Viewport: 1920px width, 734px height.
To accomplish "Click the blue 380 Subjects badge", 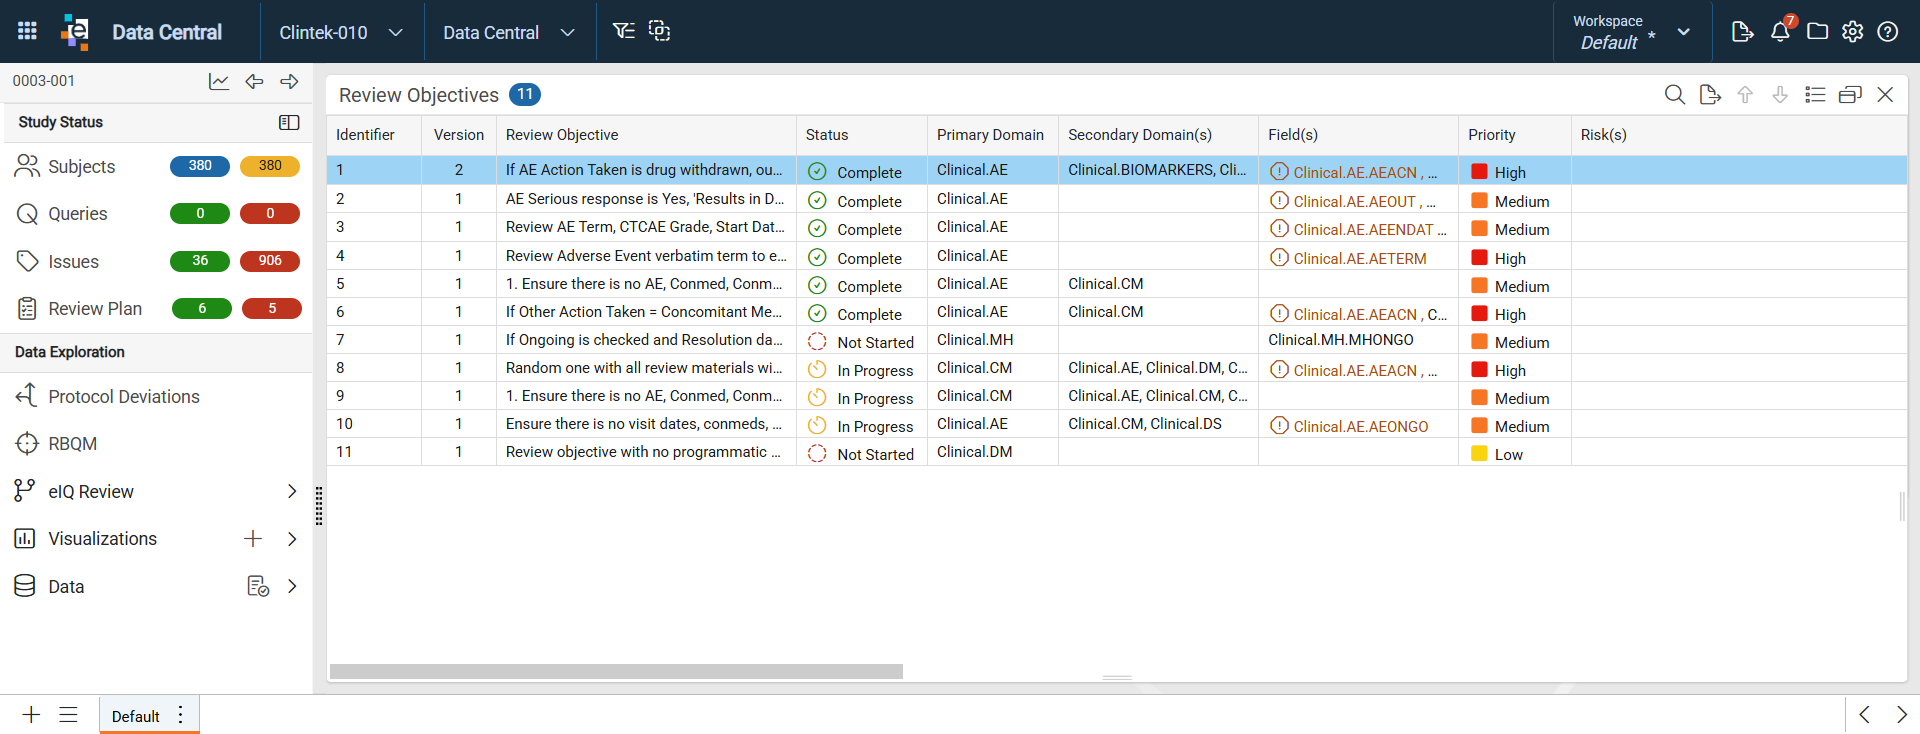I will 200,166.
